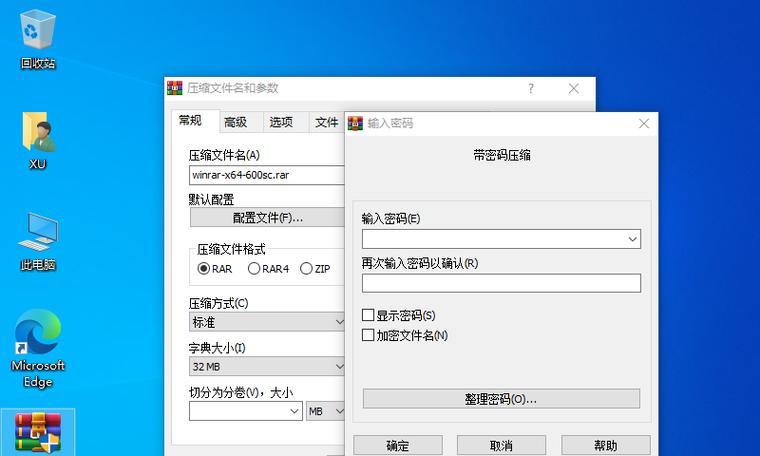760x456 pixels.
Task: Click the 带密码压缩 heading text
Action: 502,156
